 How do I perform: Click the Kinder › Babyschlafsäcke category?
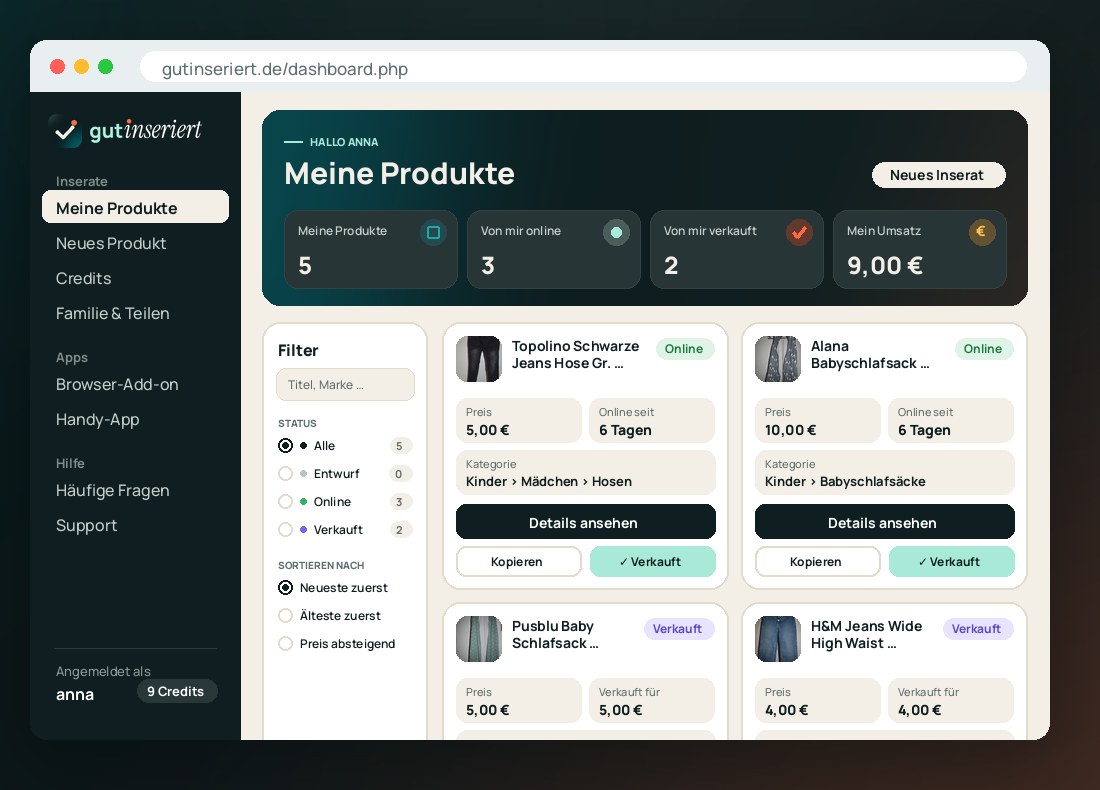pyautogui.click(x=845, y=481)
